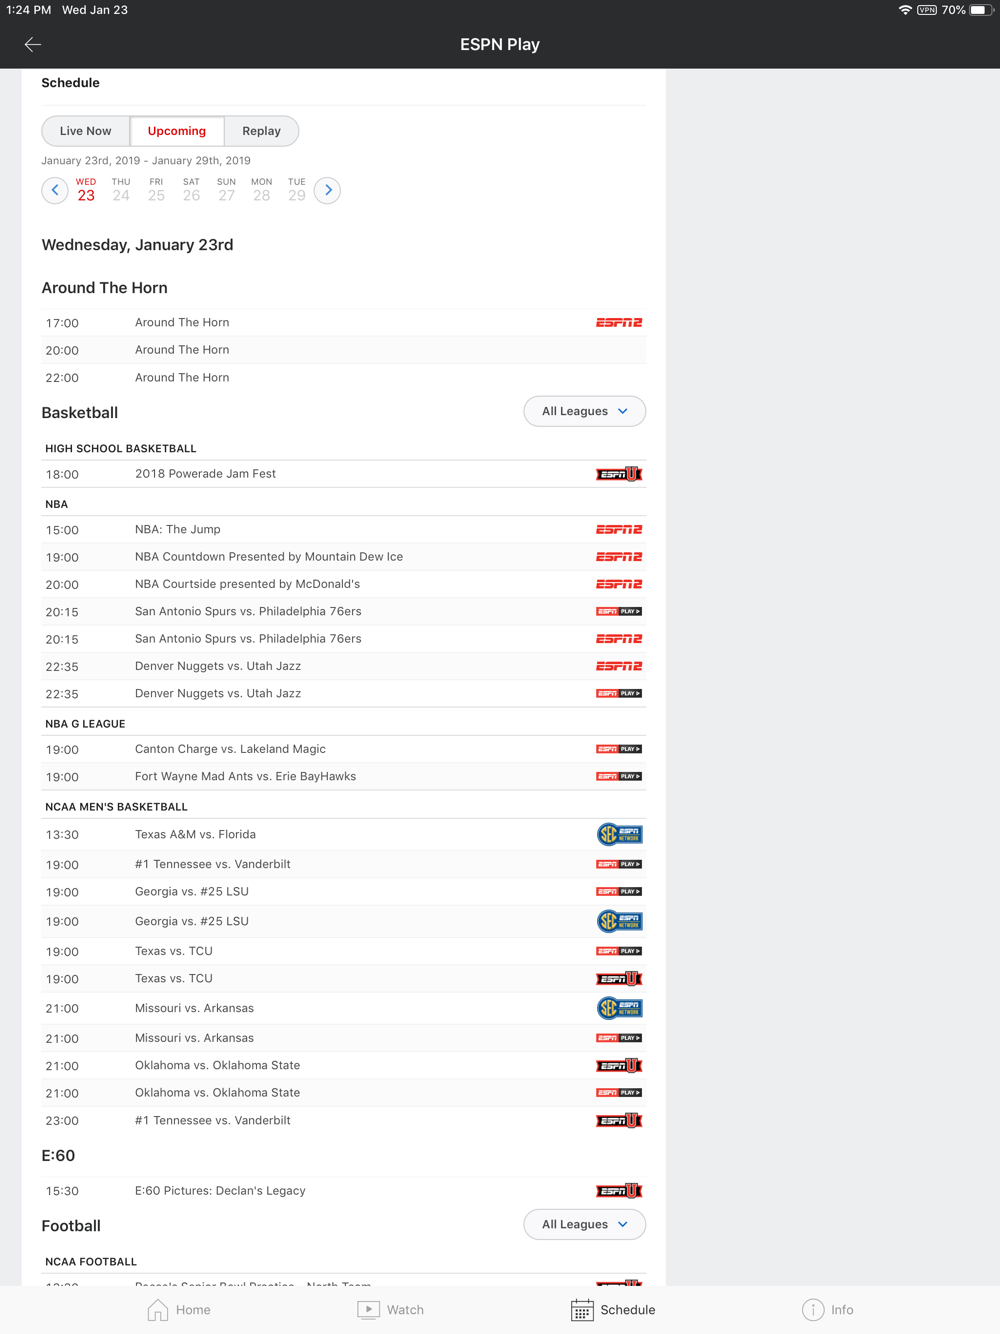
Task: Open Nuggets vs. Jazz on ESPN Play
Action: (344, 694)
